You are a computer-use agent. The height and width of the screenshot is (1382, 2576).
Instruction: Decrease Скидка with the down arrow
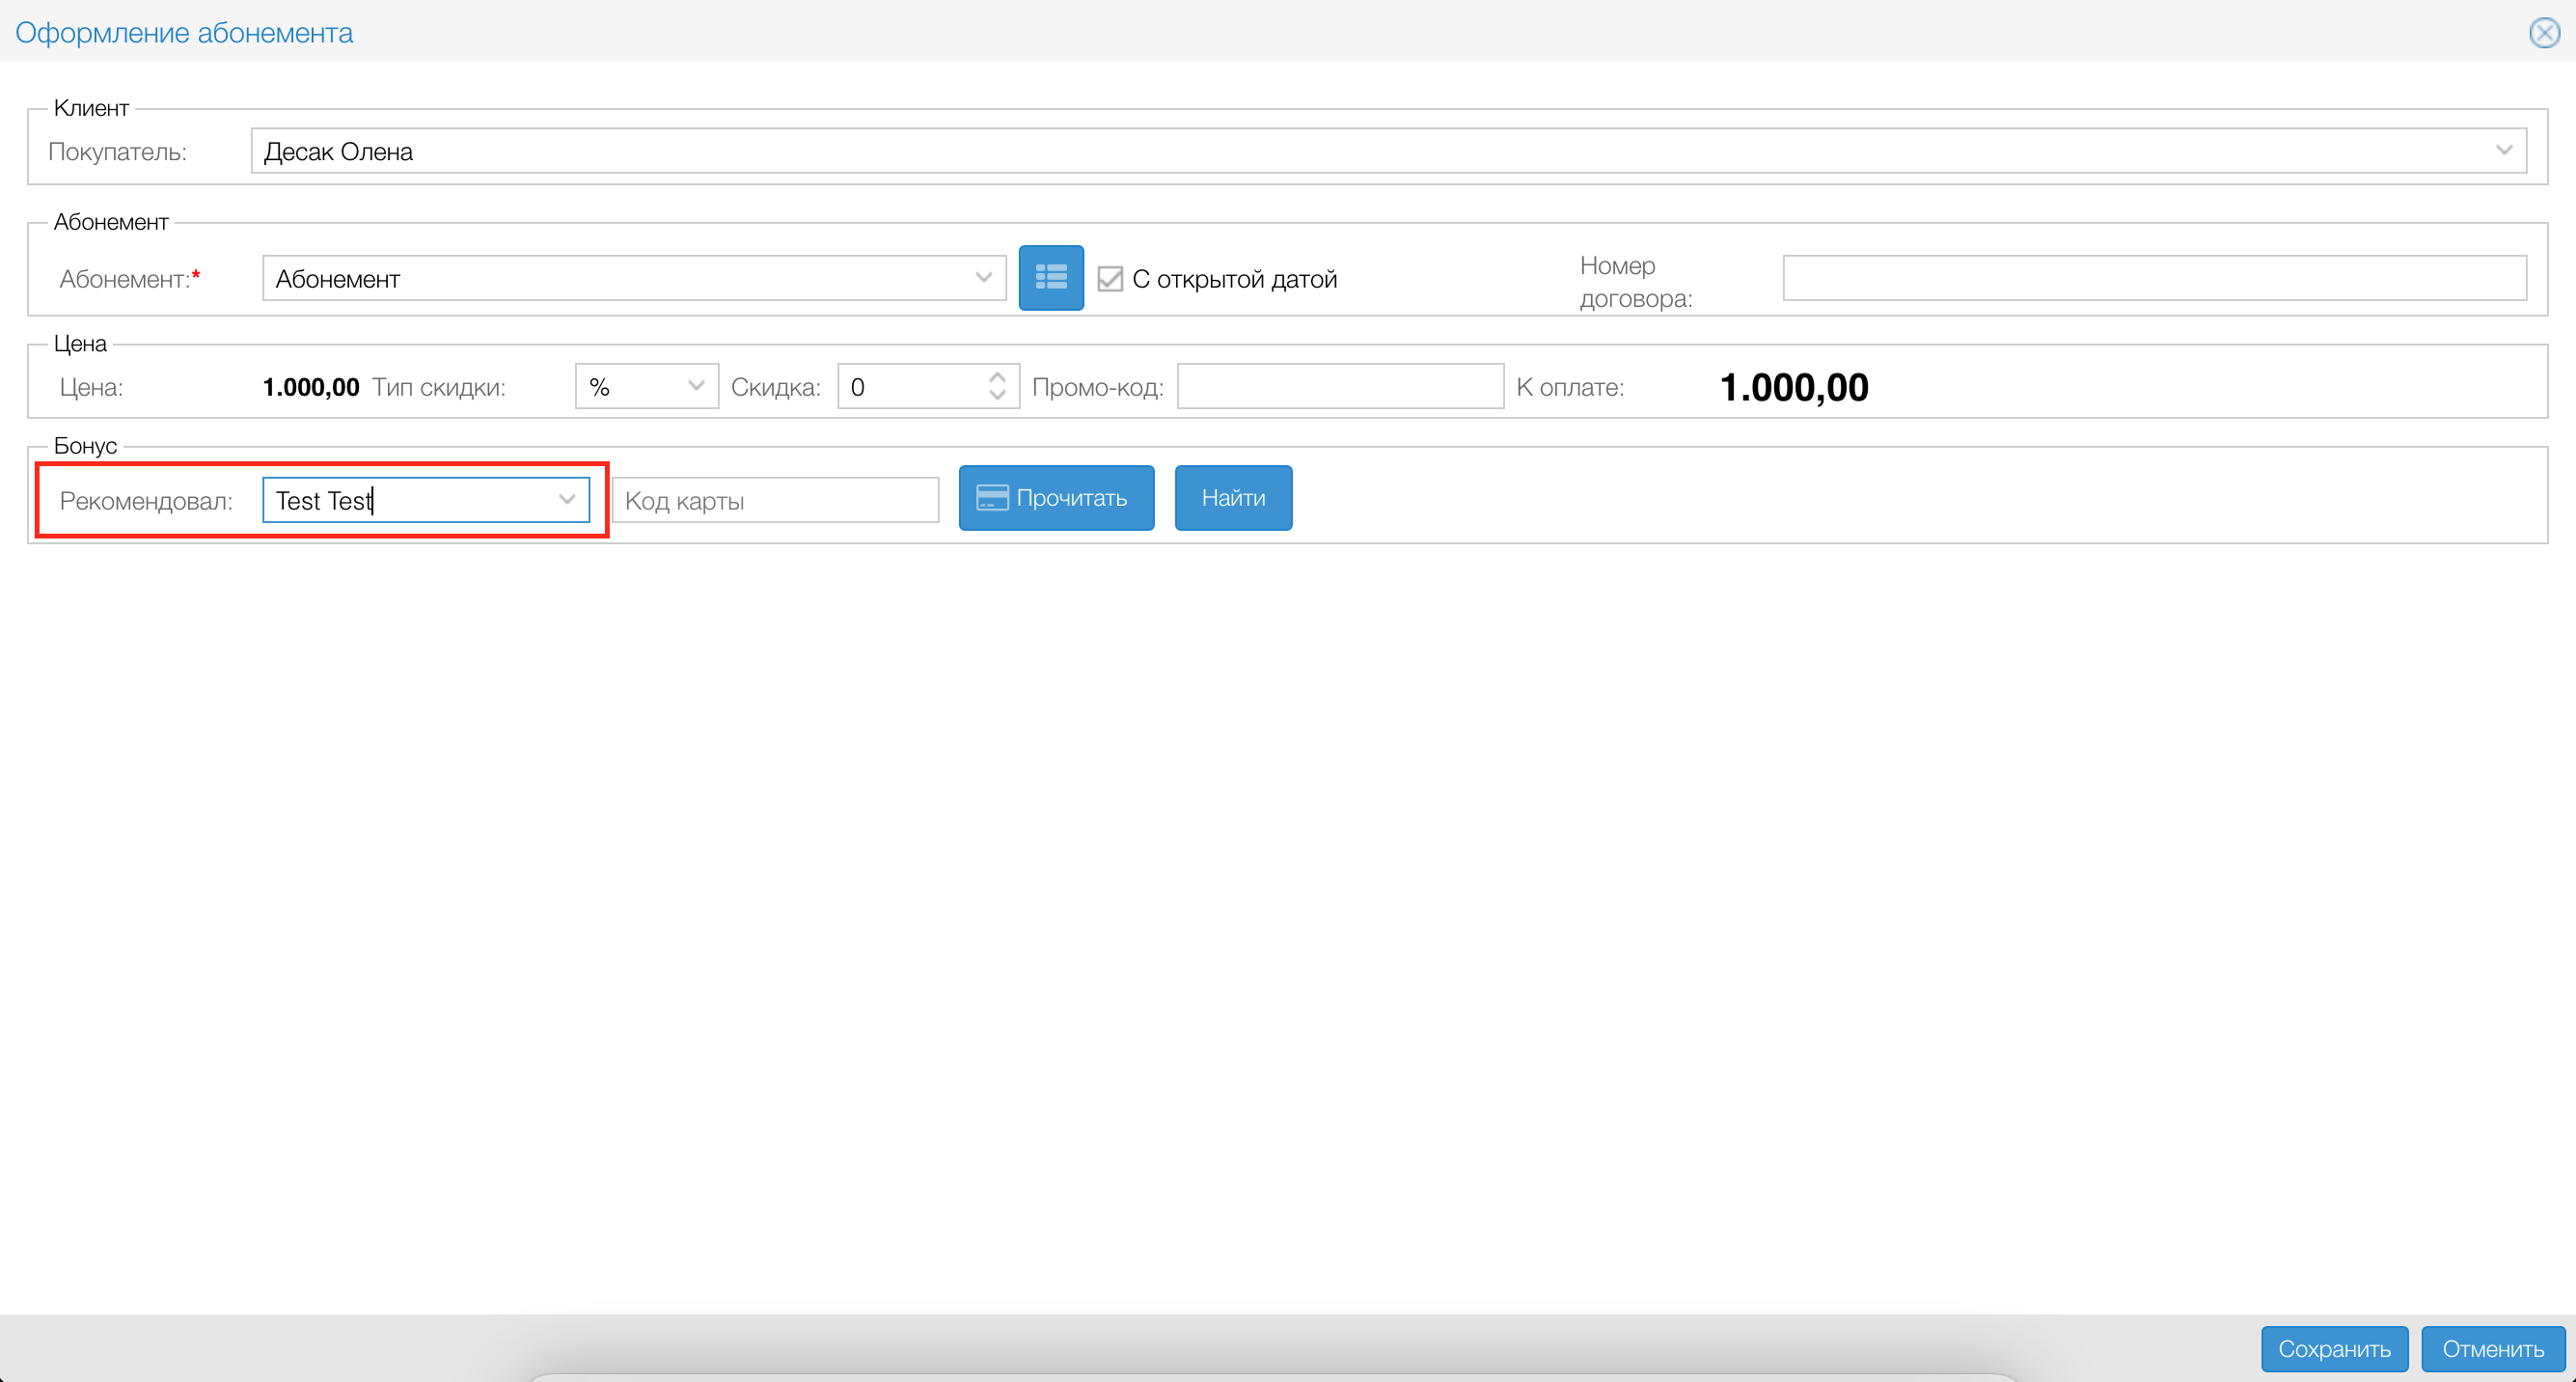(x=997, y=396)
